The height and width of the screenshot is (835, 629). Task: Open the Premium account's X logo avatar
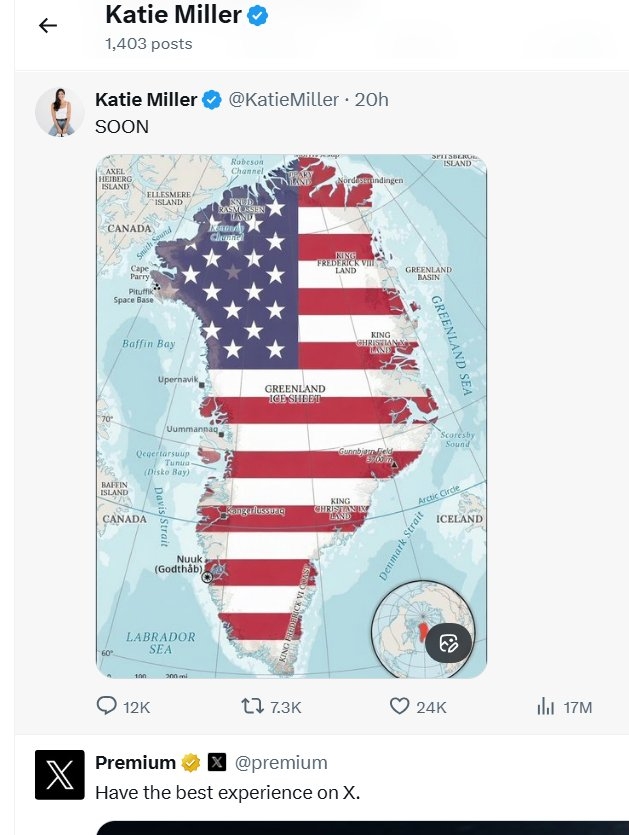pyautogui.click(x=59, y=775)
